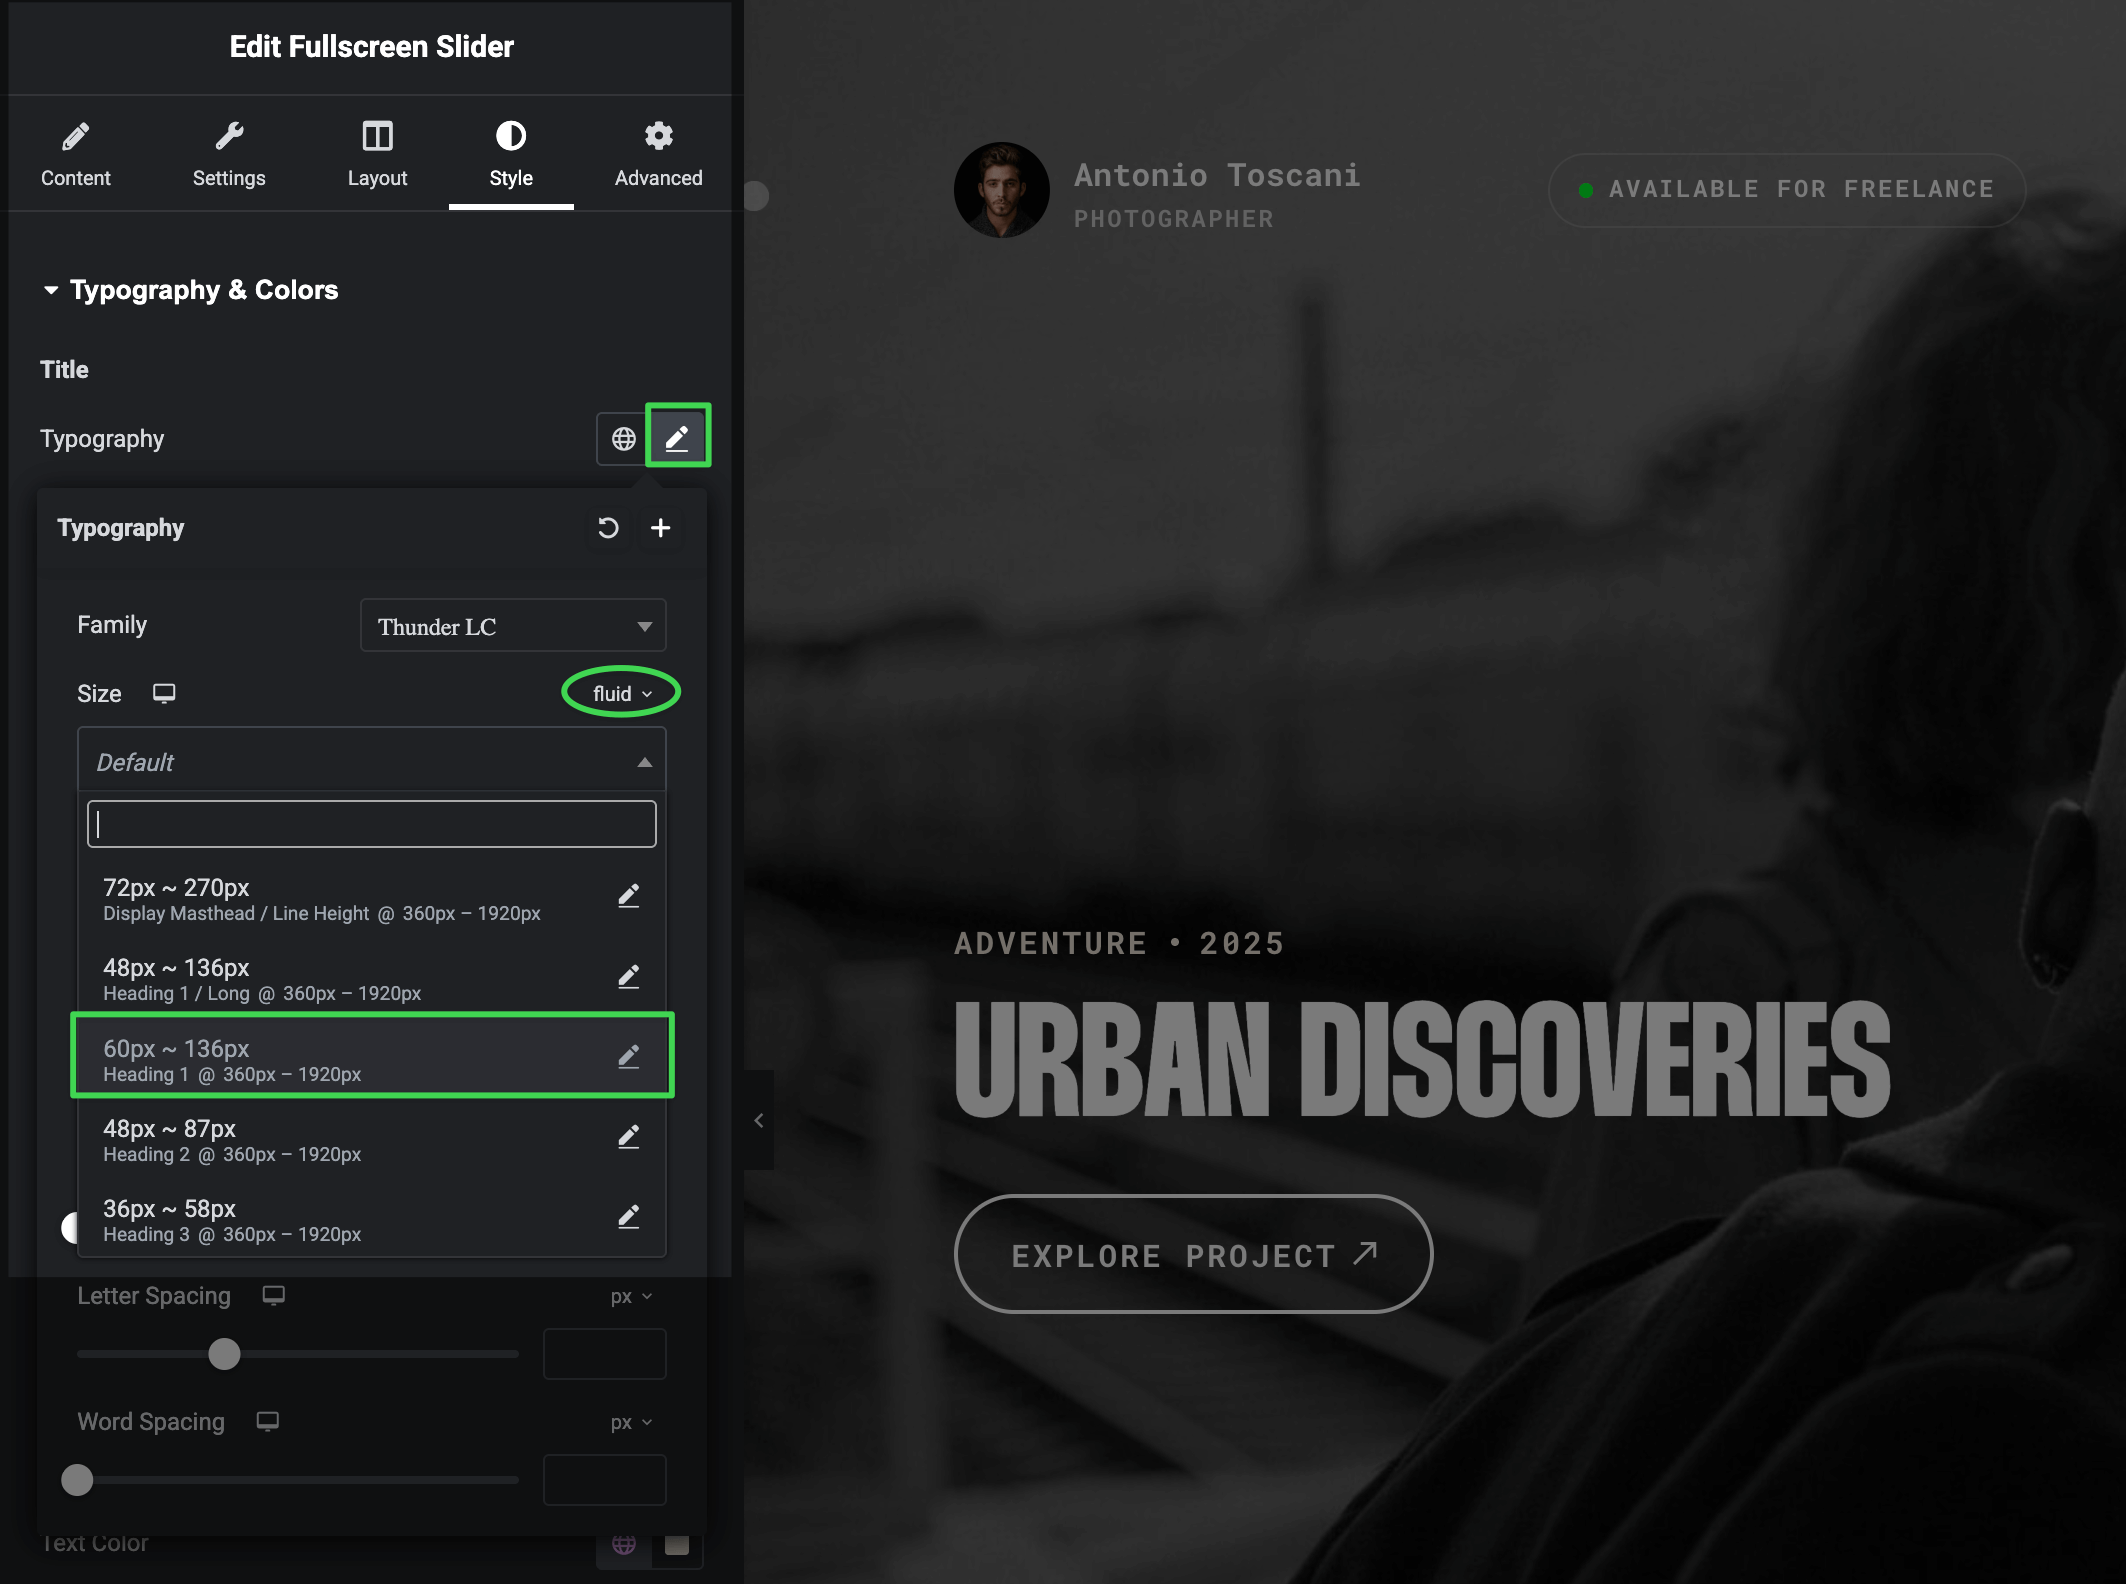This screenshot has width=2126, height=1584.
Task: Click the Letter Spacing slider handle
Action: point(224,1354)
